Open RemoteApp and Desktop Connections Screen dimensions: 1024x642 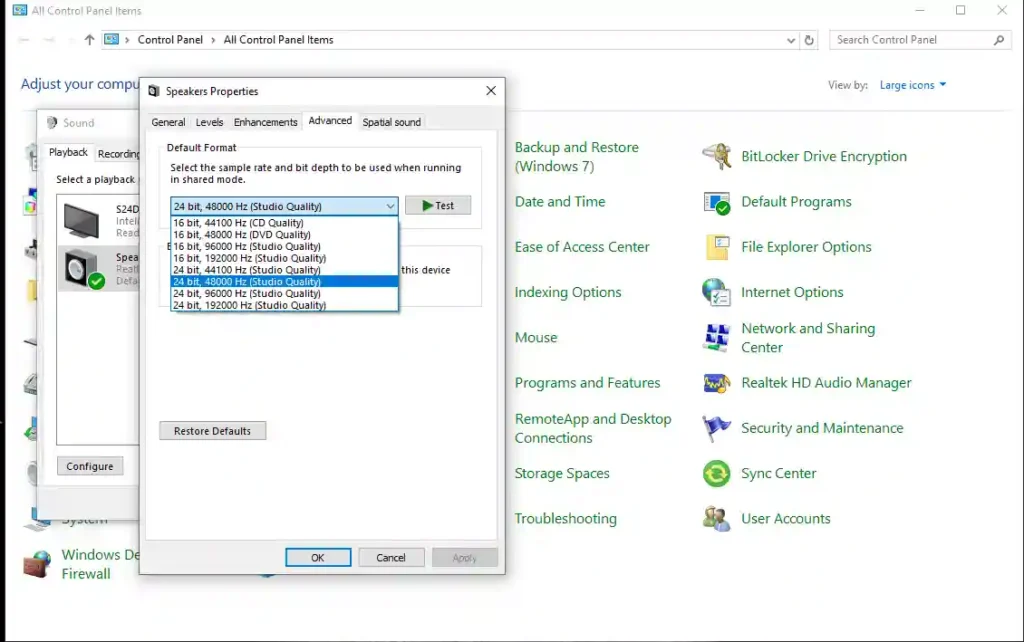tap(592, 428)
